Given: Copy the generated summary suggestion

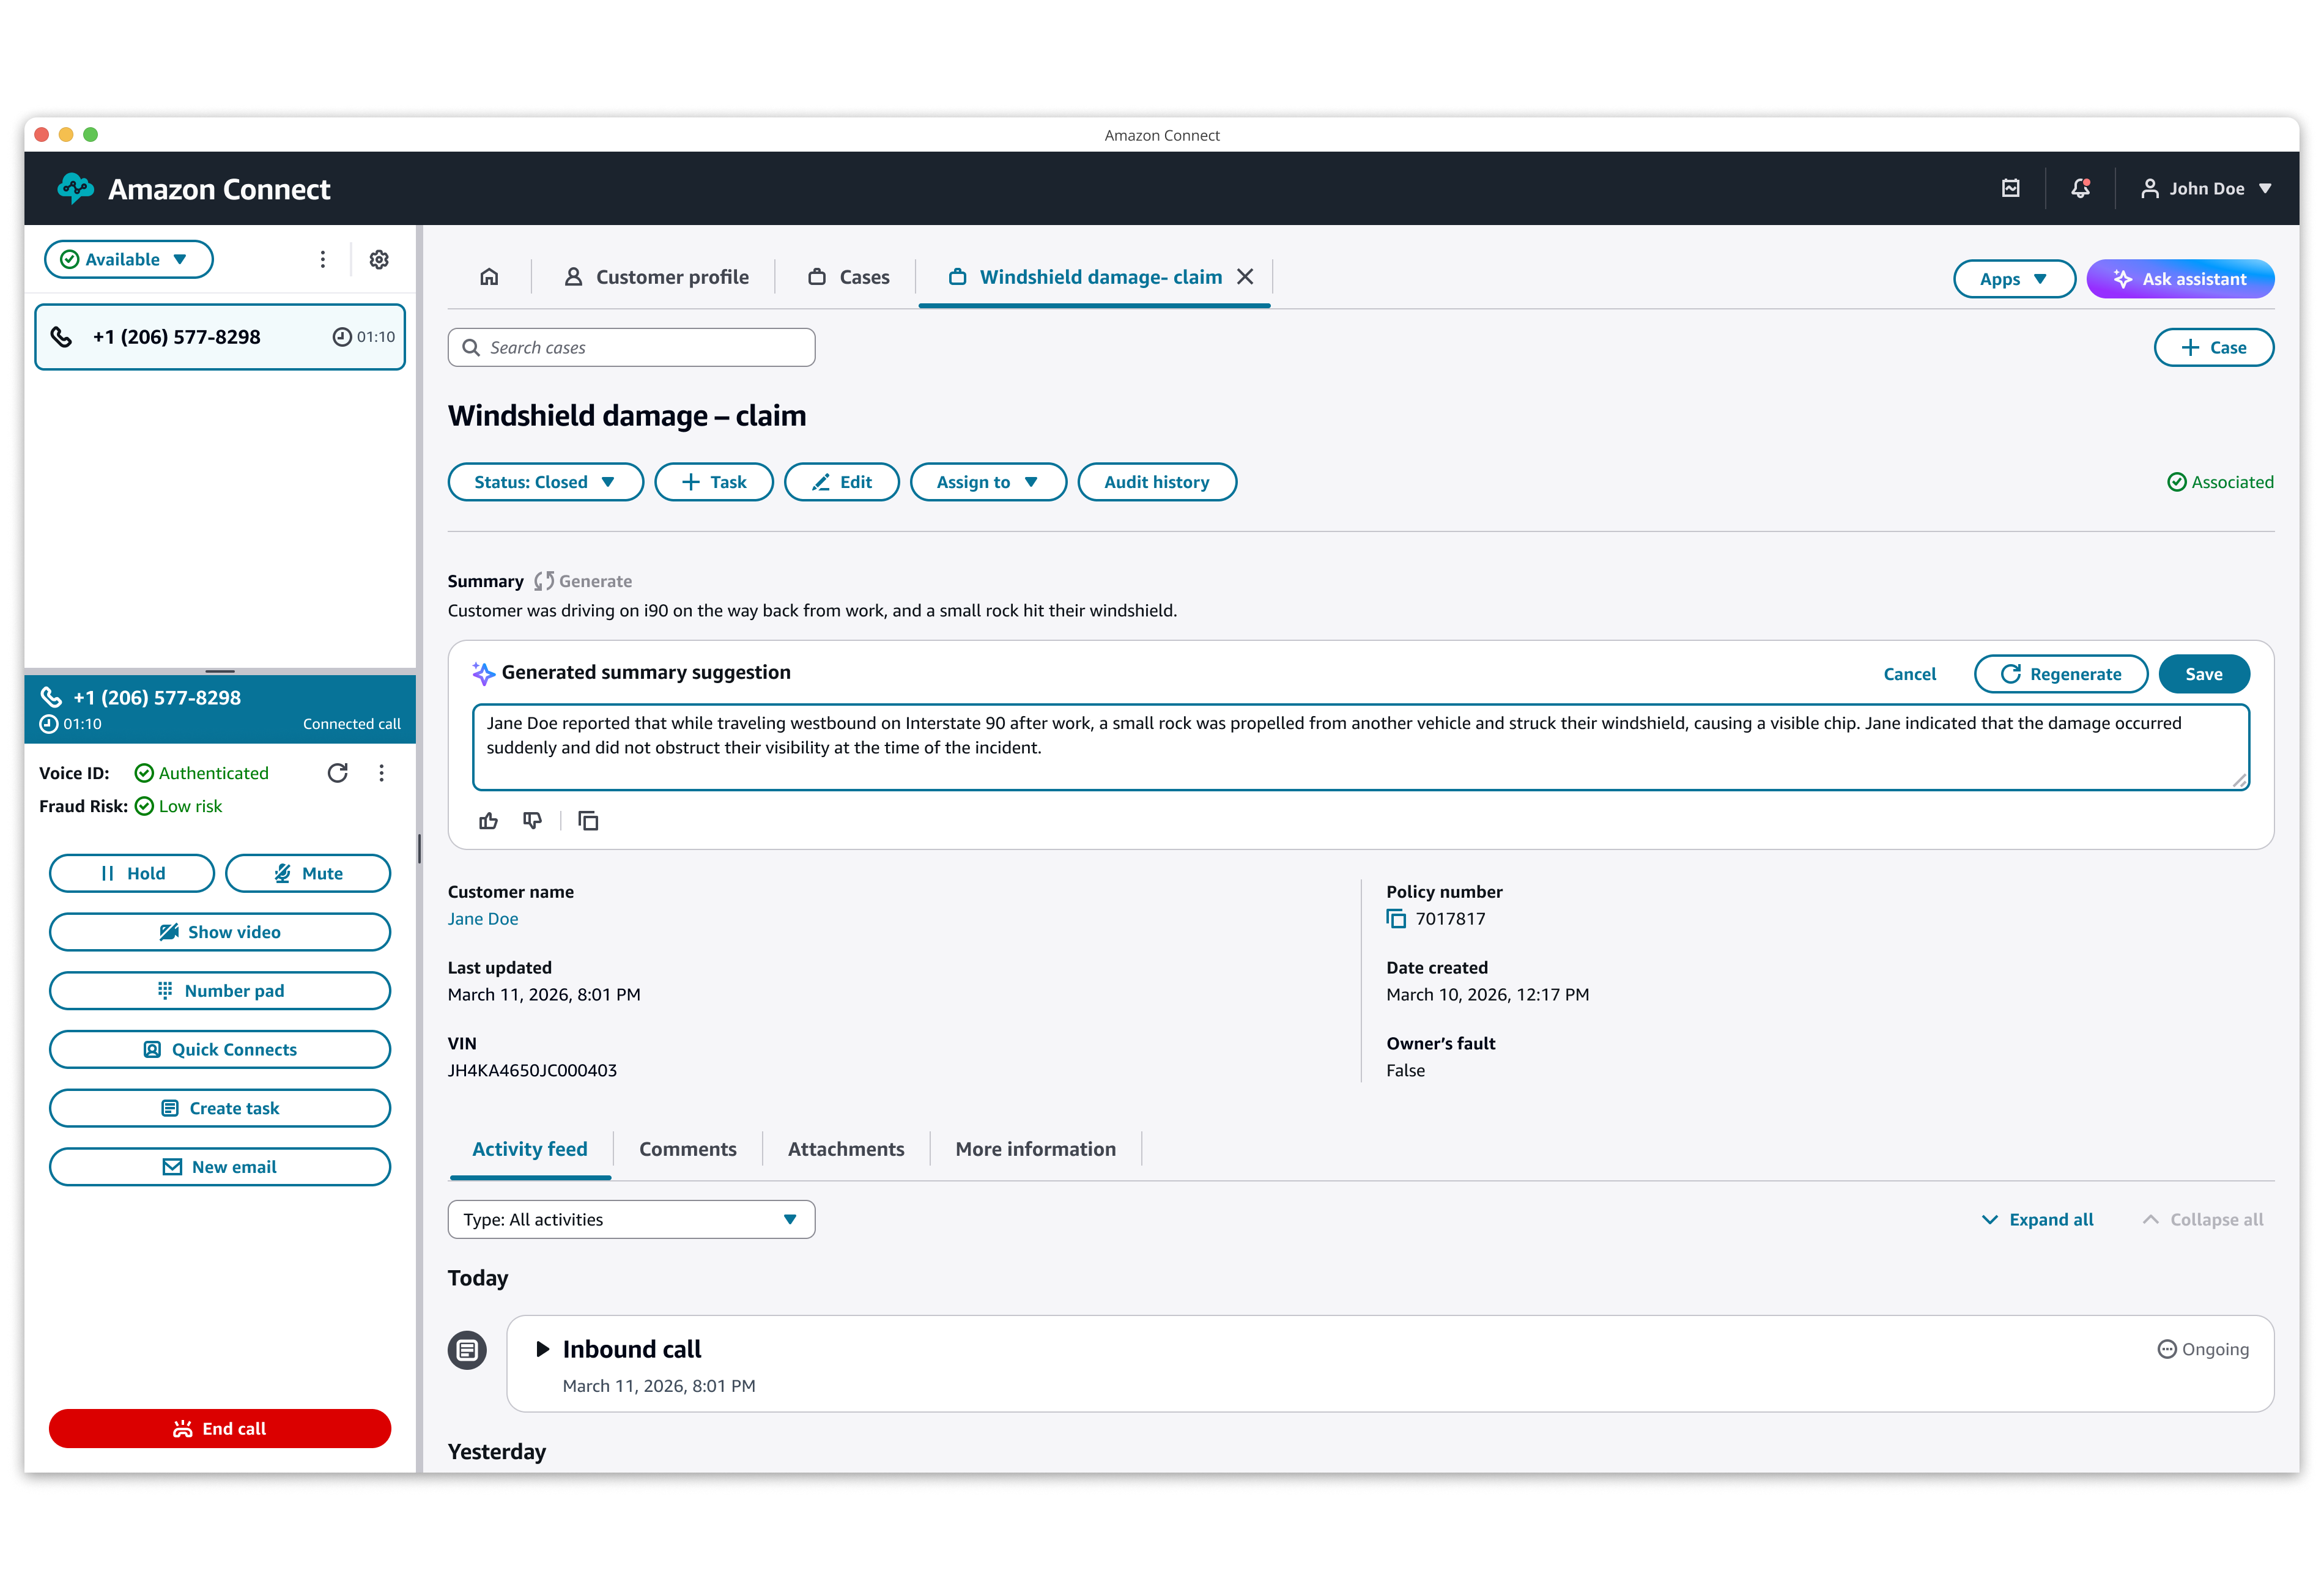Looking at the screenshot, I should pyautogui.click(x=588, y=821).
